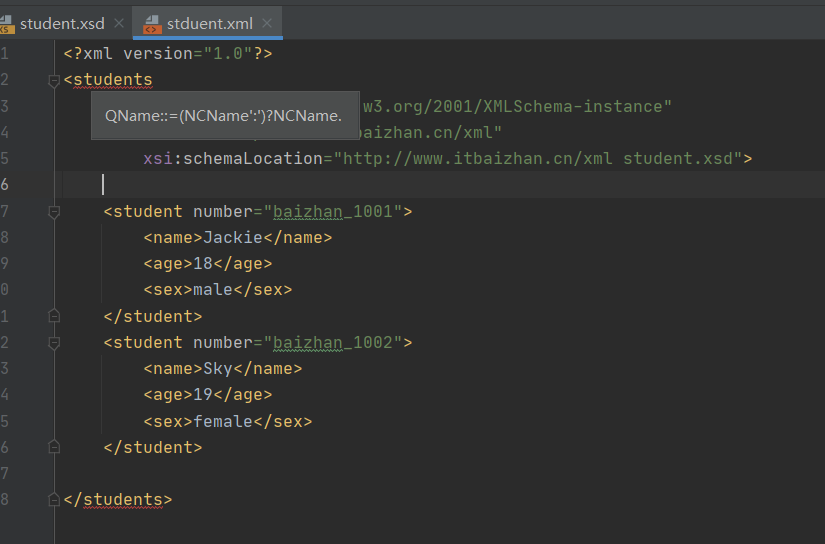Switch to the student.xsd tab
Image resolution: width=825 pixels, height=544 pixels.
62,24
